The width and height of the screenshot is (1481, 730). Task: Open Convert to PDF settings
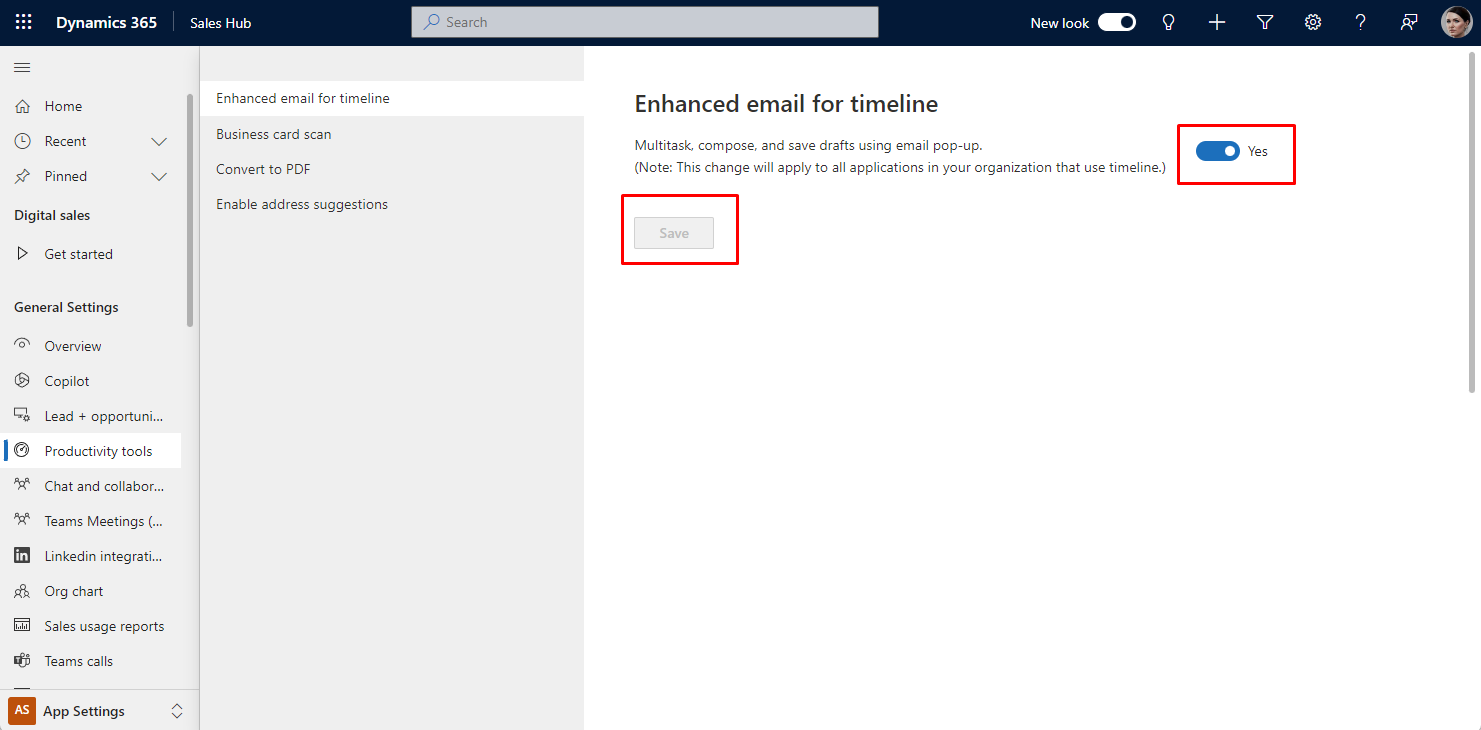[x=263, y=169]
